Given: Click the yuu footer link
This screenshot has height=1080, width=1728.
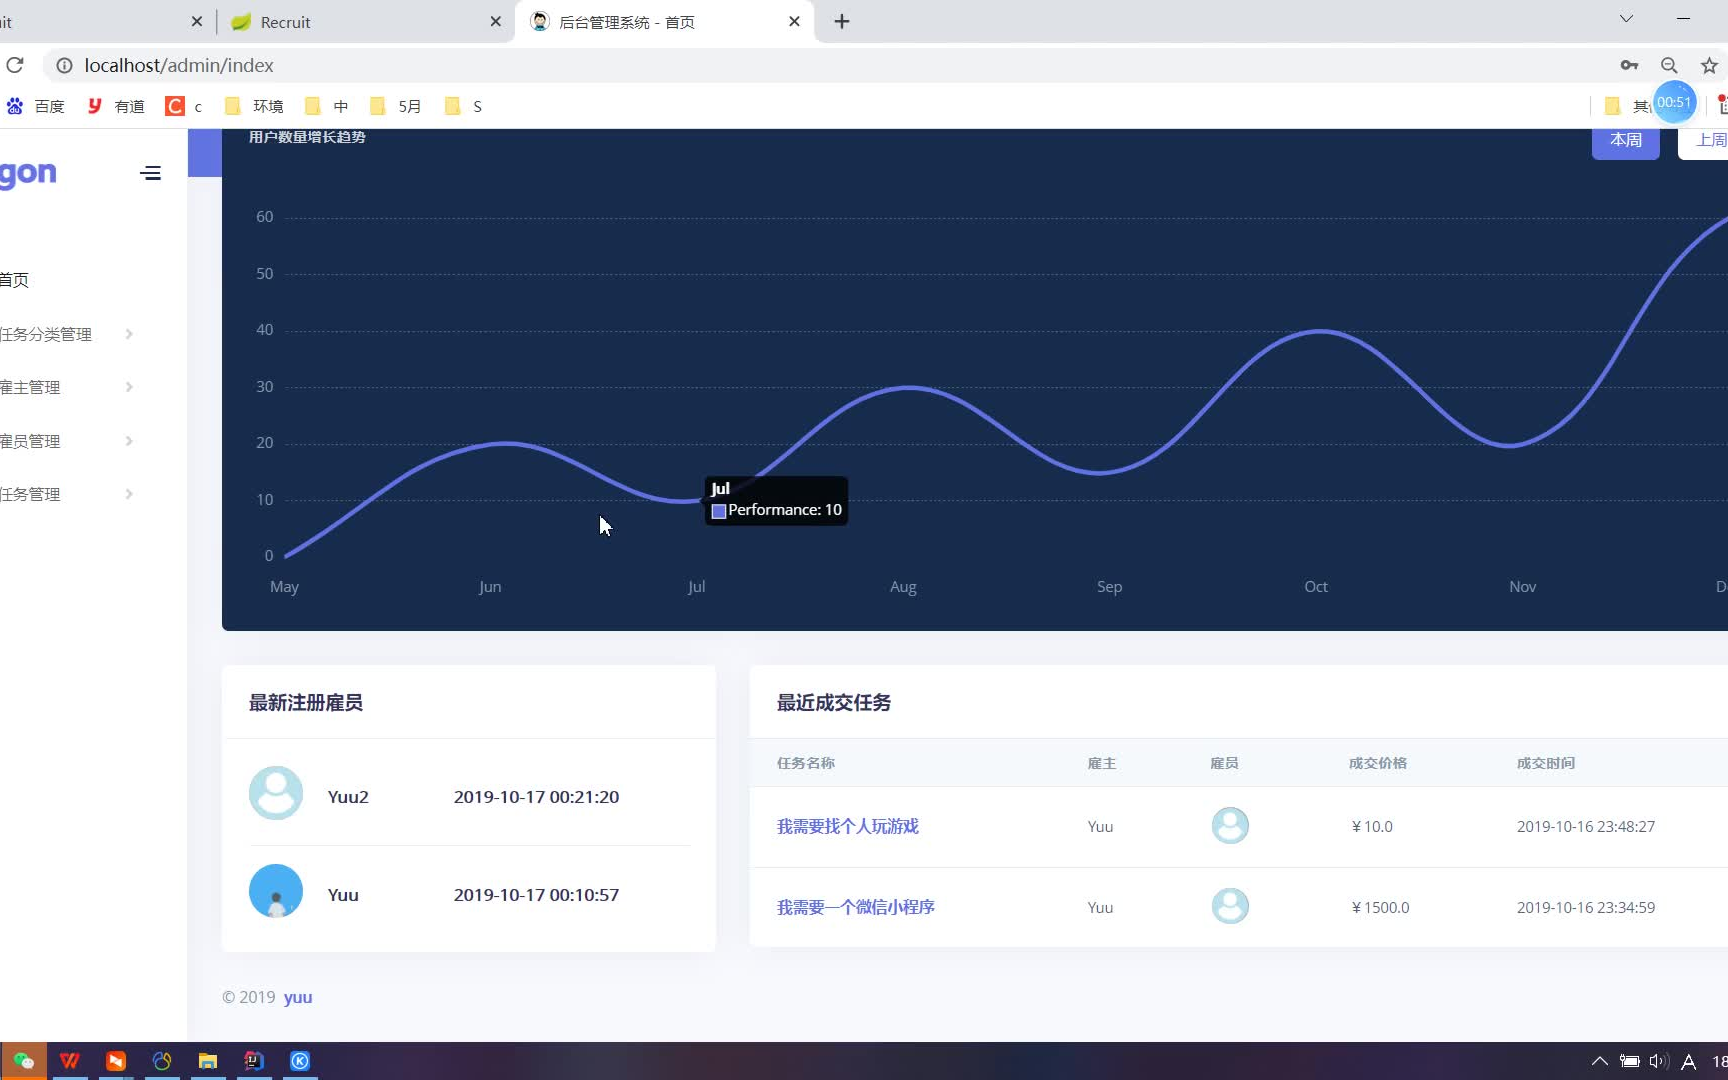Looking at the screenshot, I should point(298,997).
